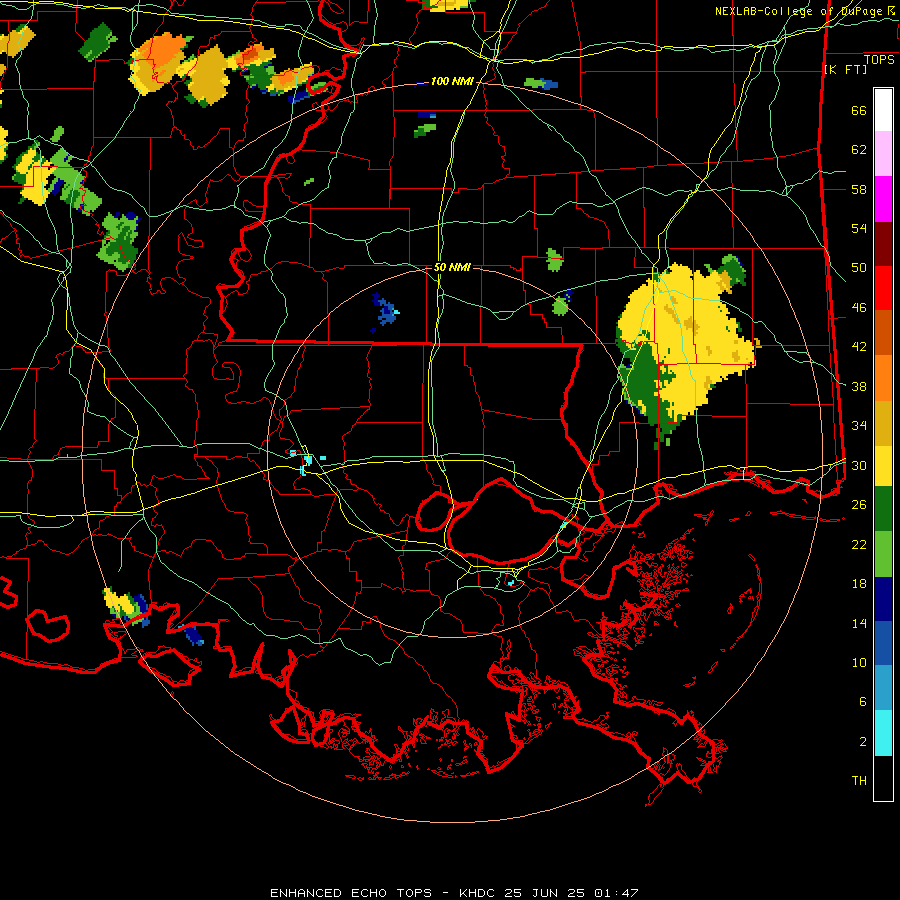900x900 pixels.
Task: Click the legend value 26
Action: [859, 505]
